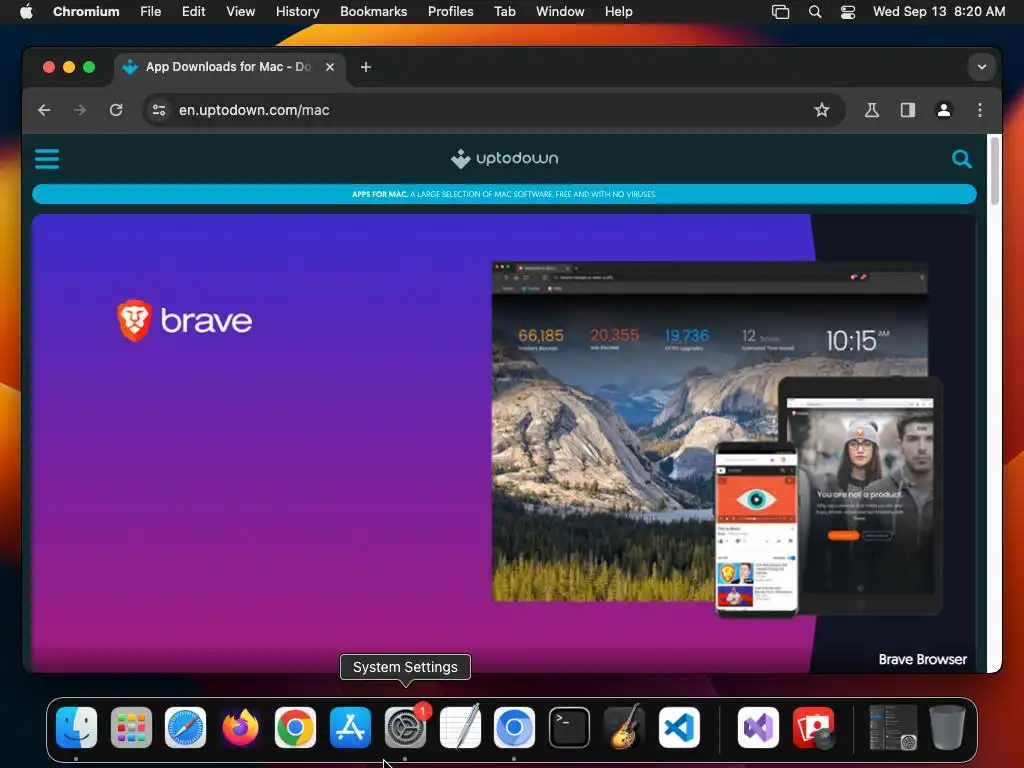Open the Profiles menu

coord(451,11)
